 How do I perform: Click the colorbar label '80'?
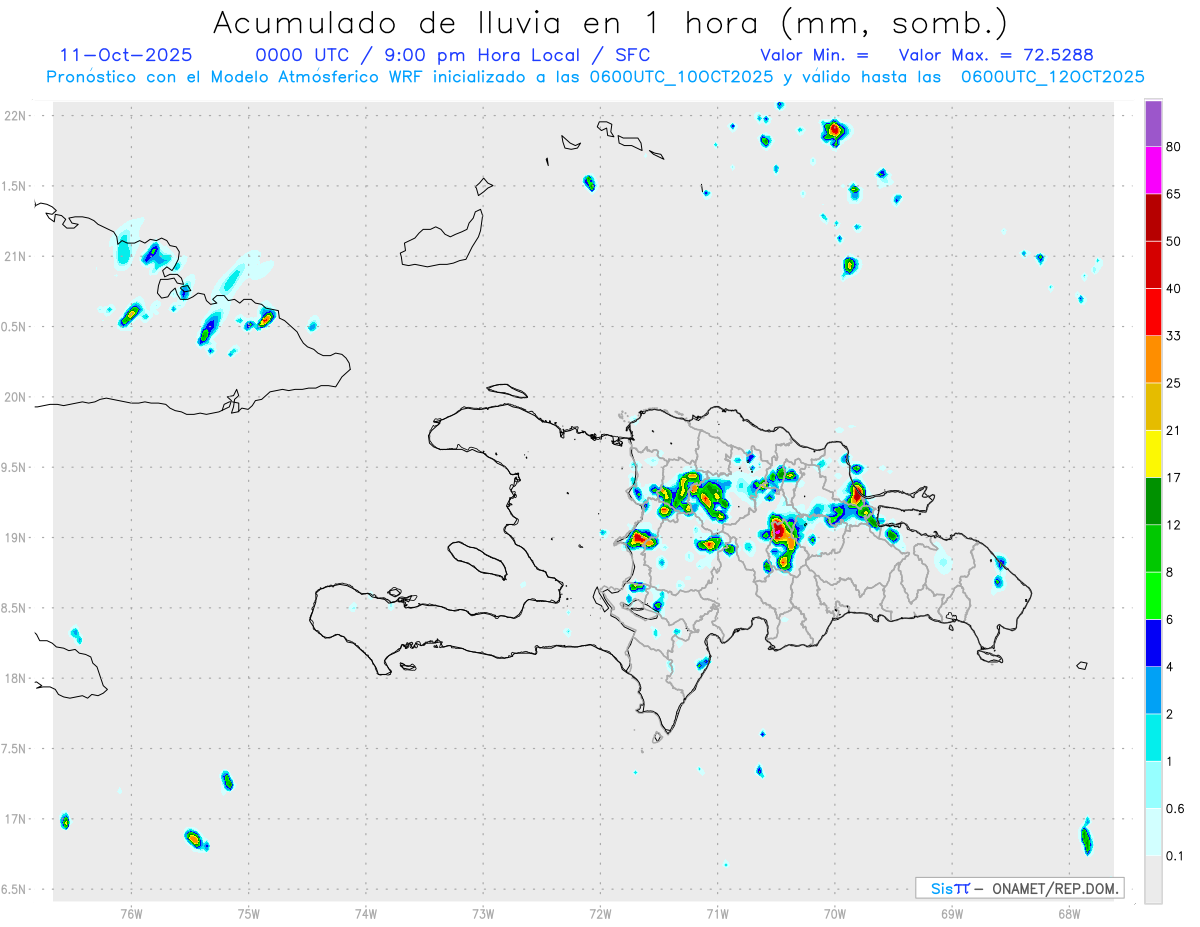coord(1173,148)
